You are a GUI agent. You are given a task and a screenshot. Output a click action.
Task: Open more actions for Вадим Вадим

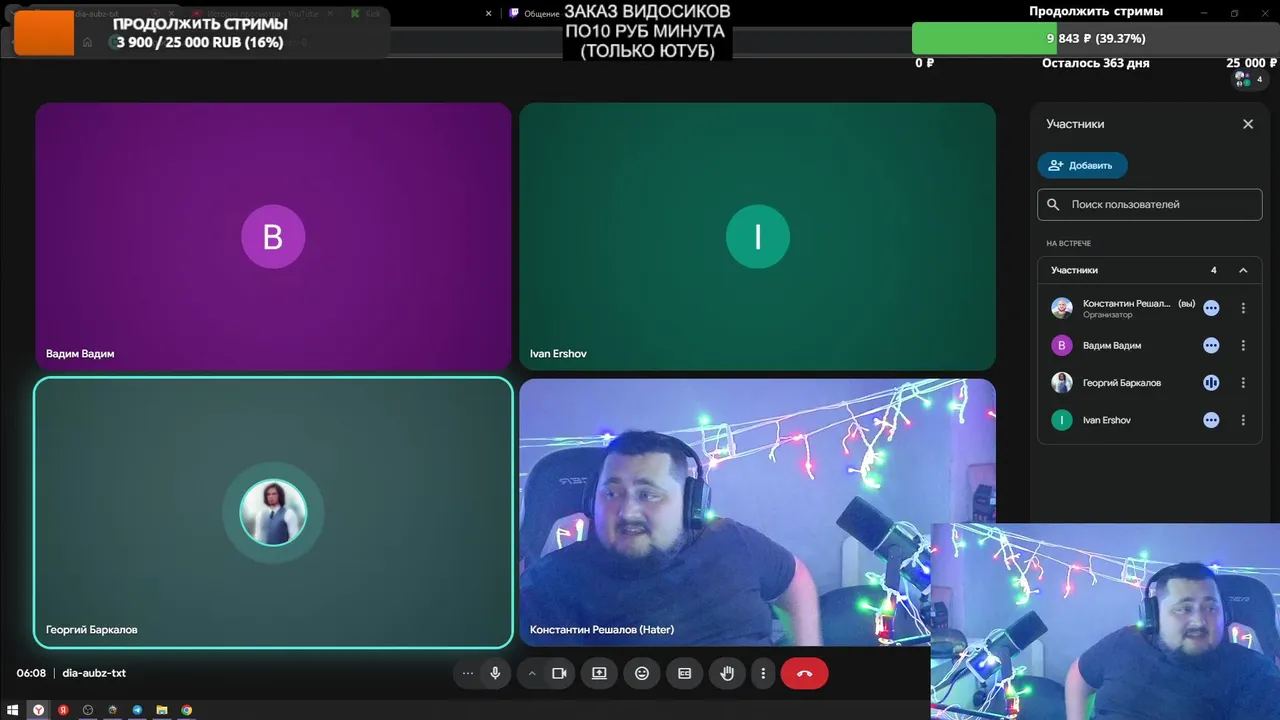click(x=1243, y=345)
